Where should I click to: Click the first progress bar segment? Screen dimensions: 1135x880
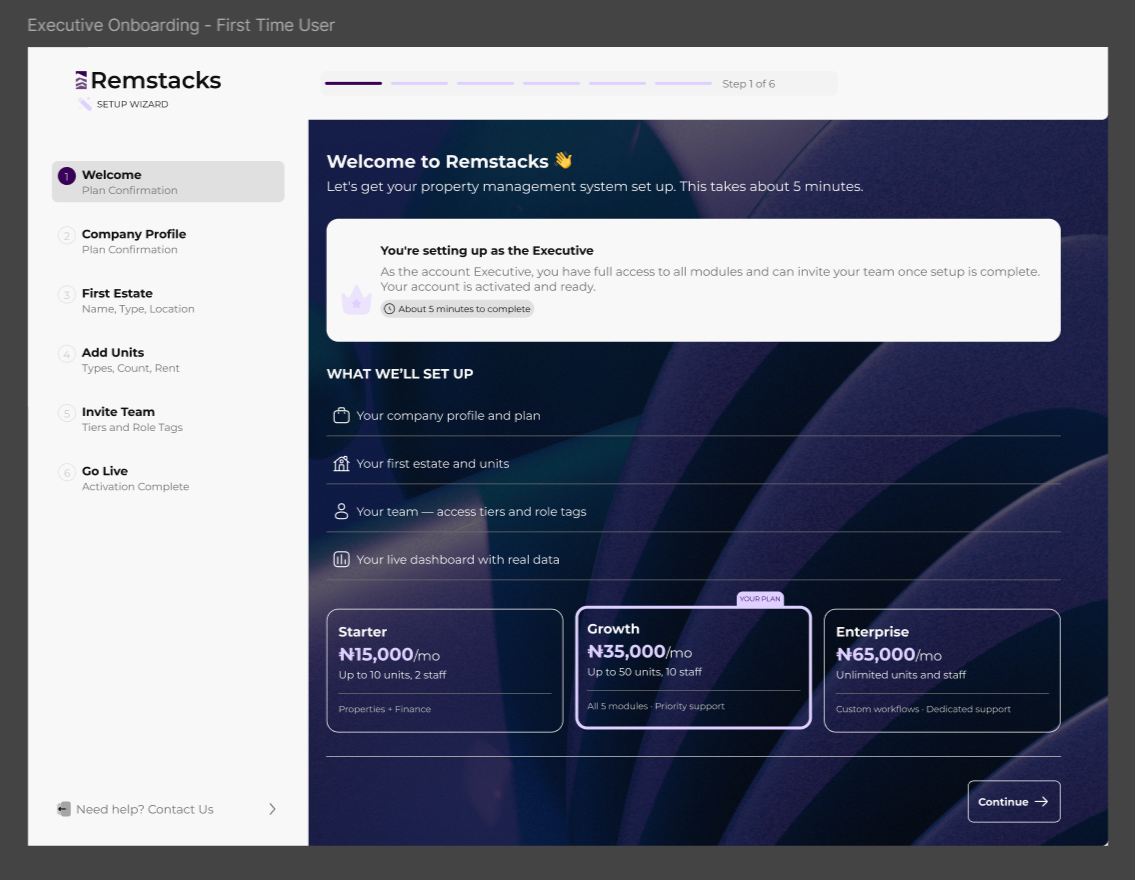click(x=353, y=83)
